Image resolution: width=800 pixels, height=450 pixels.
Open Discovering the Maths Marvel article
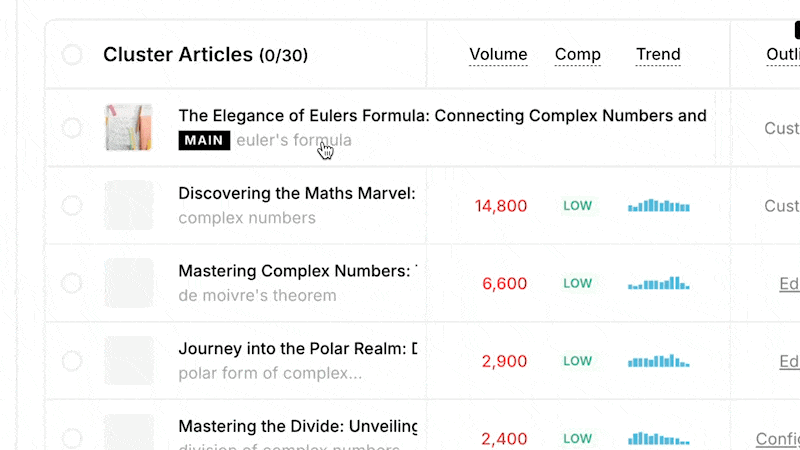click(x=296, y=193)
